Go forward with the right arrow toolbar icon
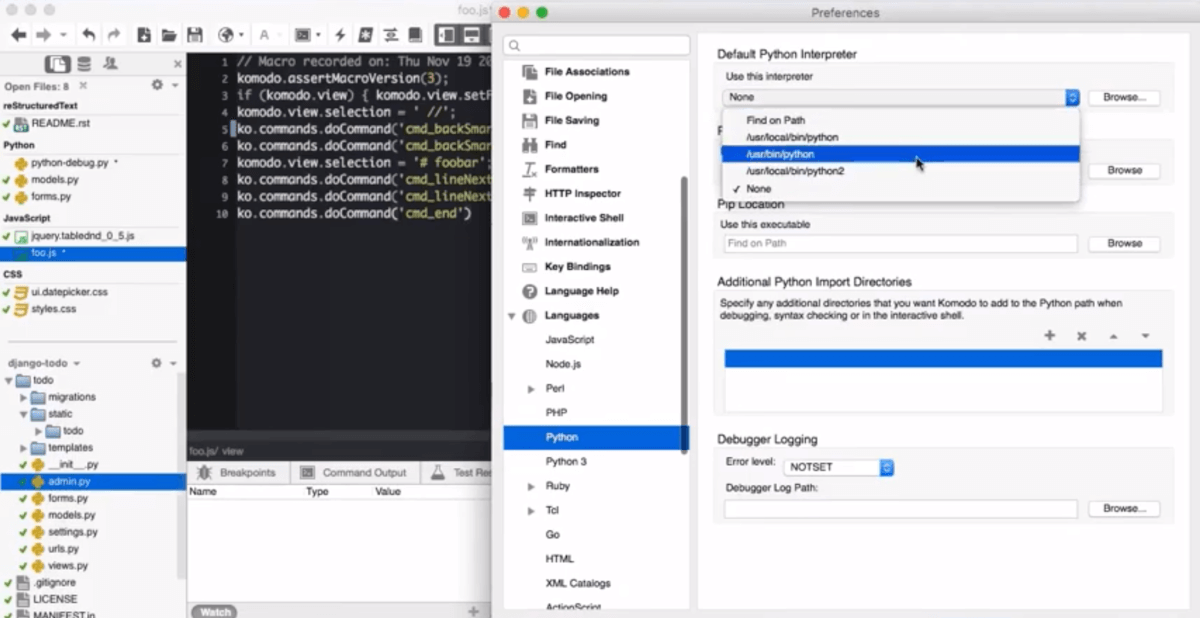 coord(43,35)
